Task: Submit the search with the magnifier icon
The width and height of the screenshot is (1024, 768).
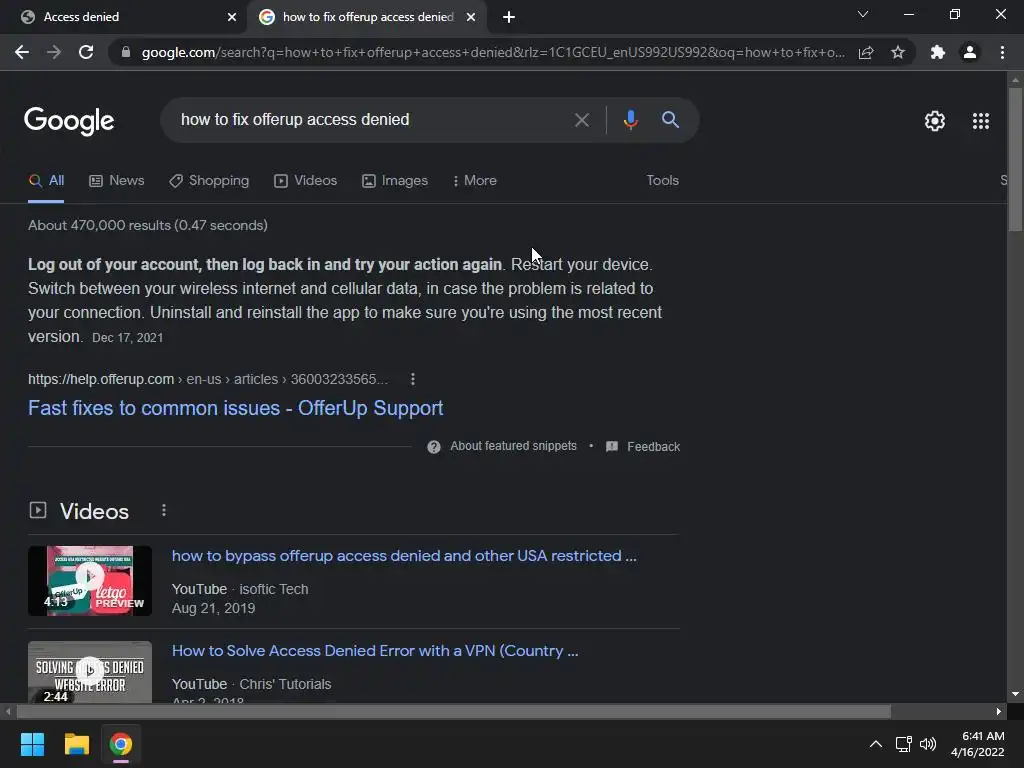Action: (x=670, y=120)
